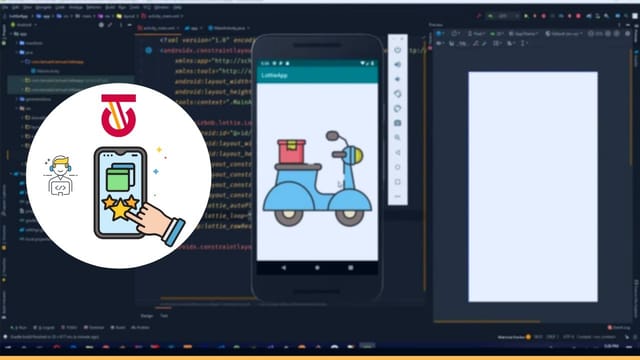Click the emulator toolbar home circle
The width and height of the screenshot is (640, 360).
[398, 167]
